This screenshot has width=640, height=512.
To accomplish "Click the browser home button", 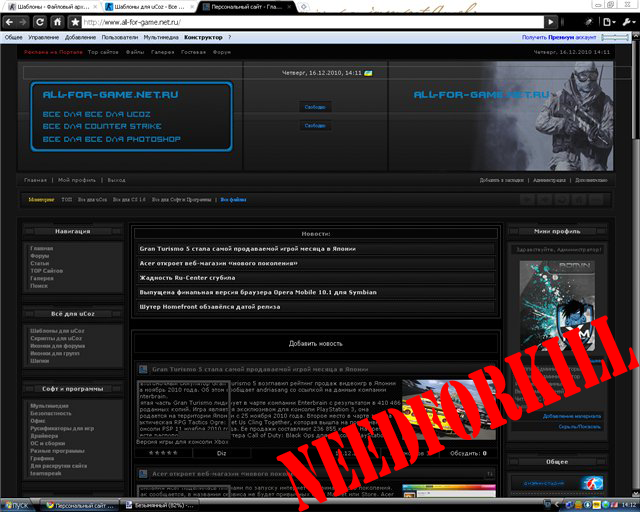I will [x=59, y=21].
